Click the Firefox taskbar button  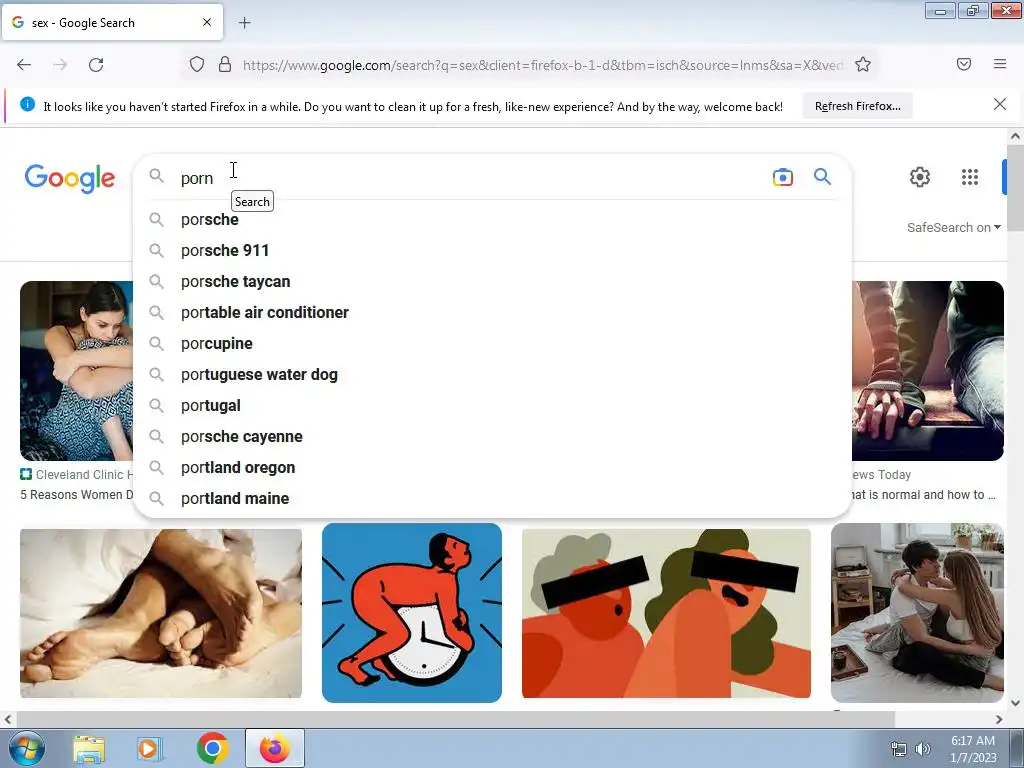coord(275,748)
